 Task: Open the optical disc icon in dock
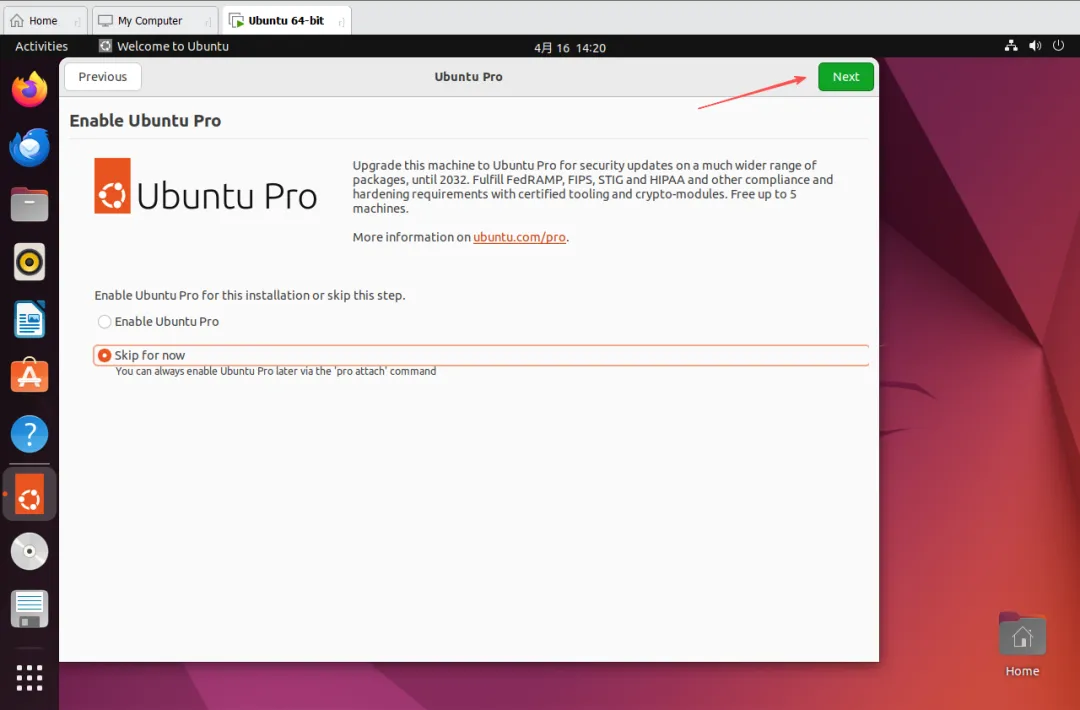point(30,551)
